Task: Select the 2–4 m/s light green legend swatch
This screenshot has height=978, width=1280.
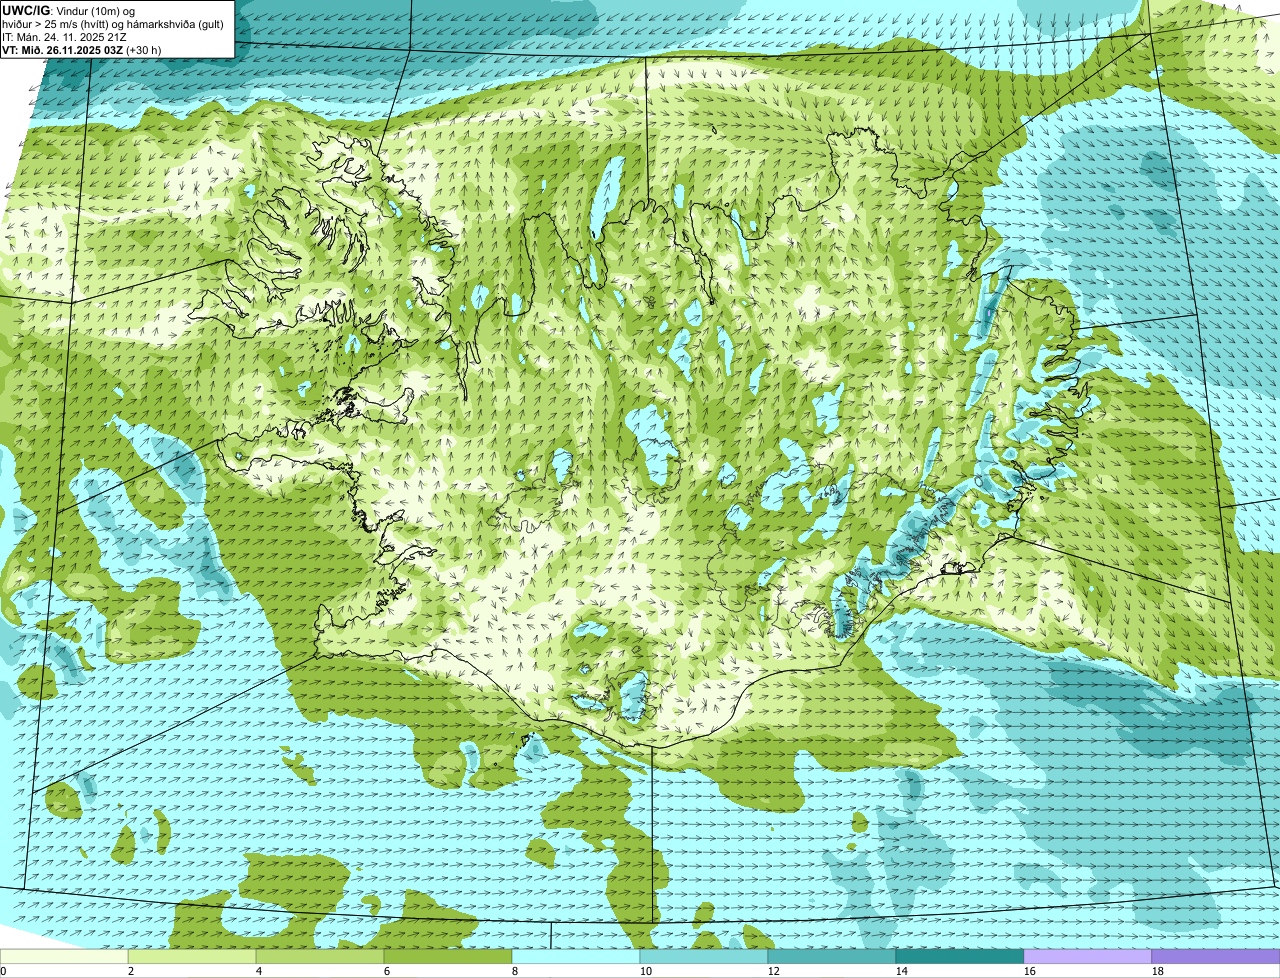Action: click(192, 956)
